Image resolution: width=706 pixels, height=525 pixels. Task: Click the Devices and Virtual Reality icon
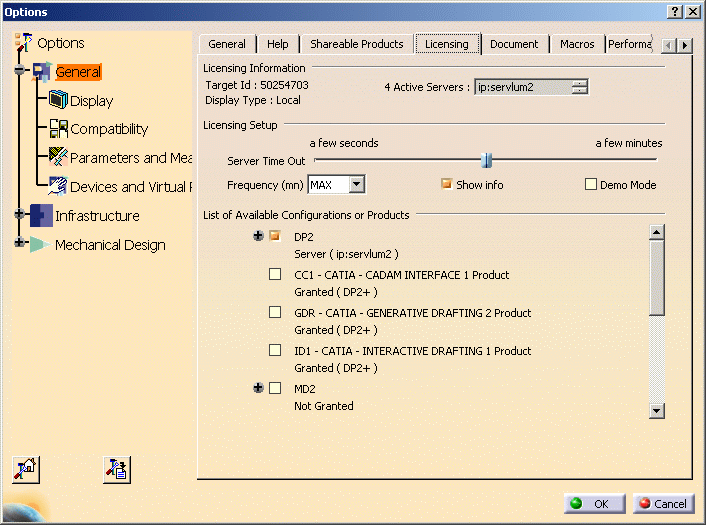click(x=58, y=186)
